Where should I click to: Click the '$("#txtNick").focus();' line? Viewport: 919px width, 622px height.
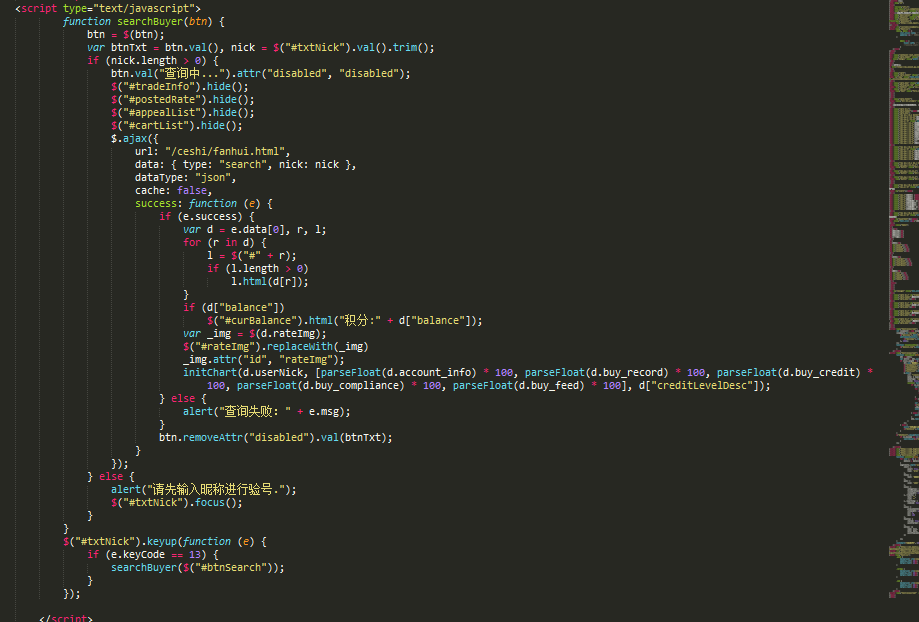tap(176, 502)
